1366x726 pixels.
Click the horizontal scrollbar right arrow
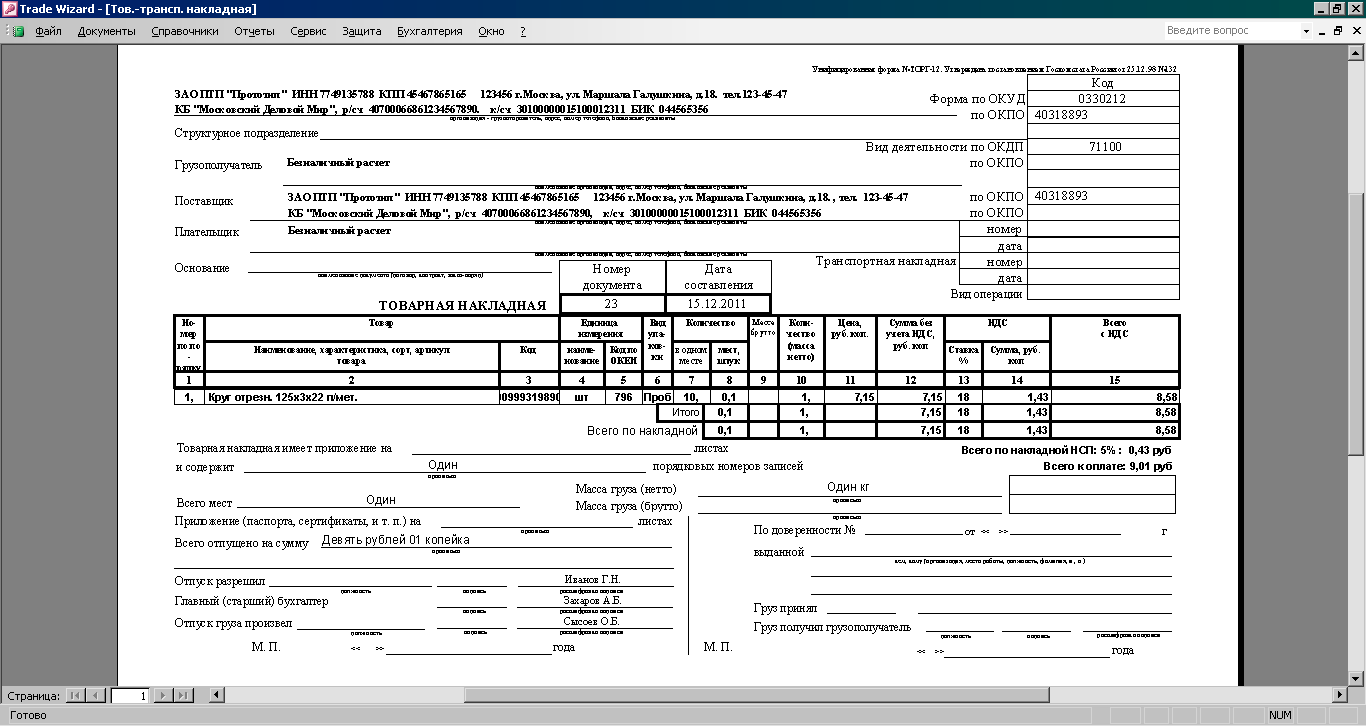tap(1341, 695)
